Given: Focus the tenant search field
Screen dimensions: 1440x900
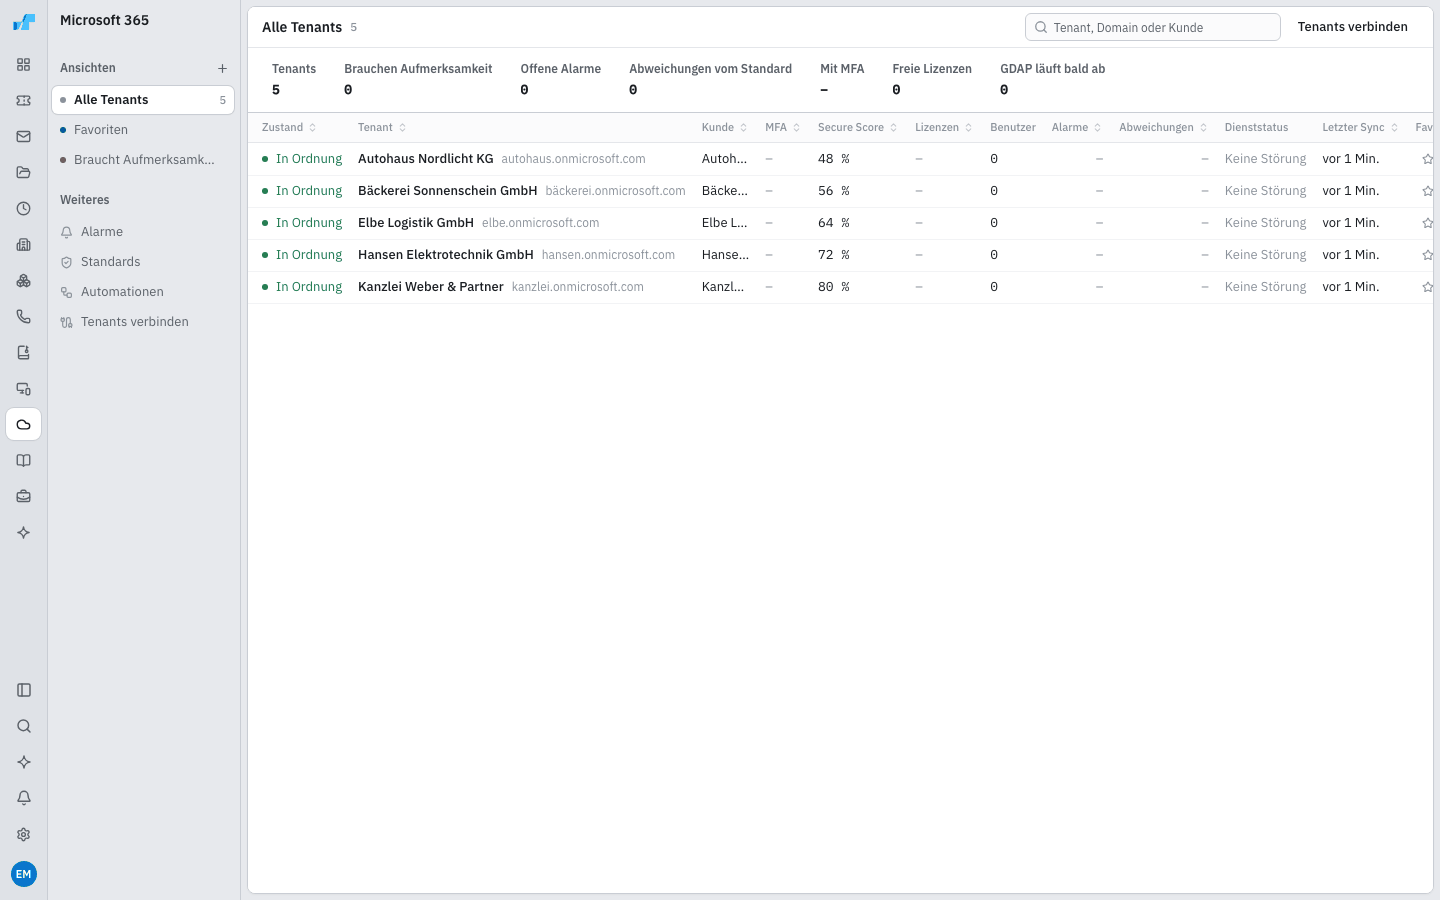Looking at the screenshot, I should click(x=1152, y=27).
